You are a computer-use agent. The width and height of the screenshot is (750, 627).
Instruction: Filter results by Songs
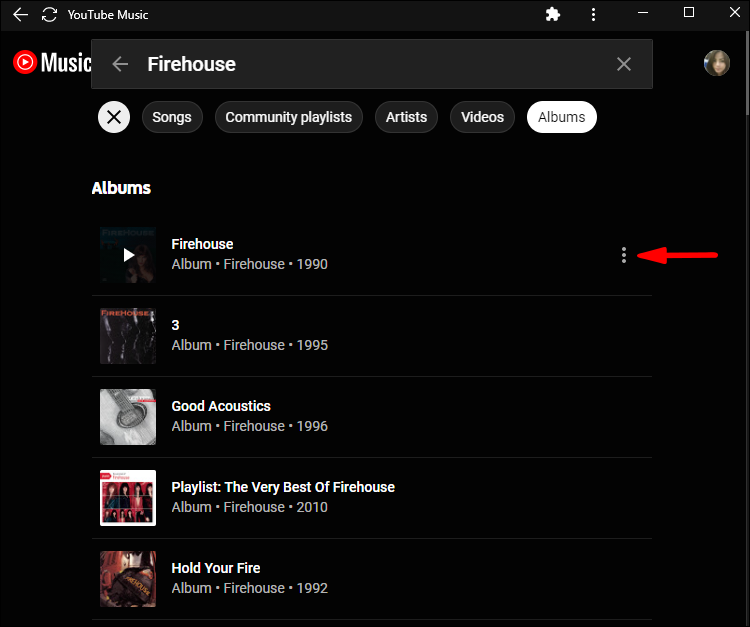172,117
